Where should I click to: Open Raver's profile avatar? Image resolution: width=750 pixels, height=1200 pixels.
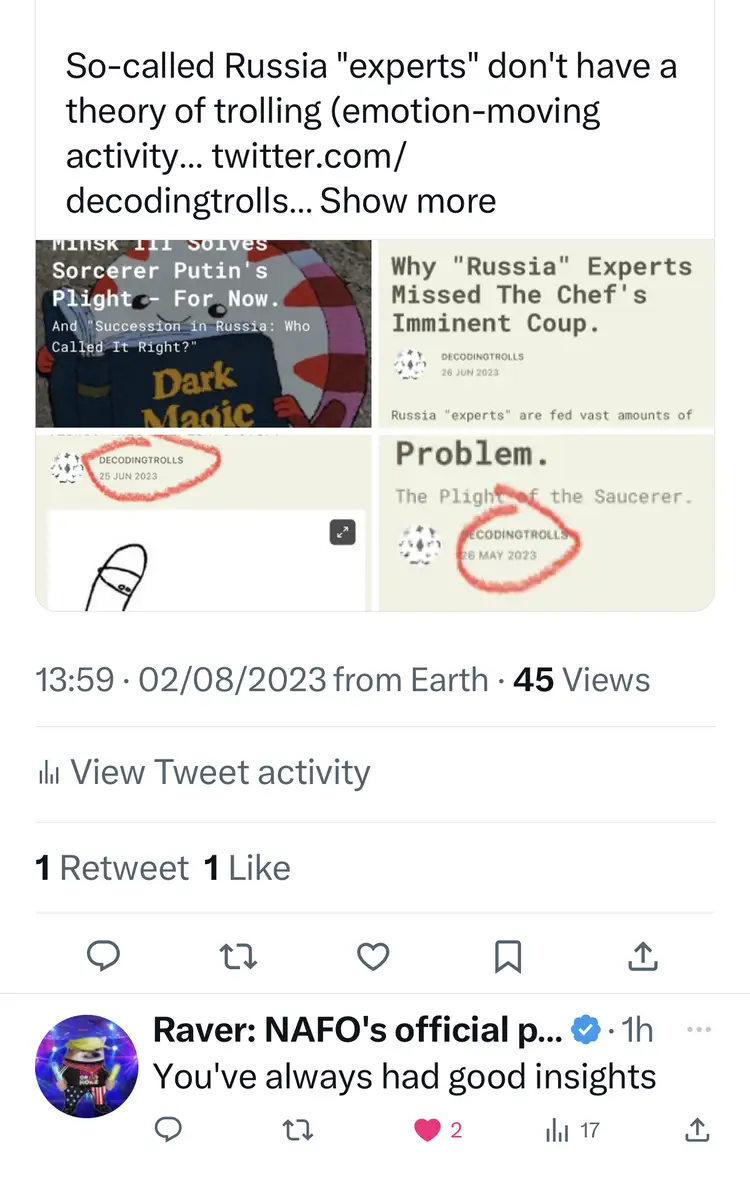coord(86,1067)
